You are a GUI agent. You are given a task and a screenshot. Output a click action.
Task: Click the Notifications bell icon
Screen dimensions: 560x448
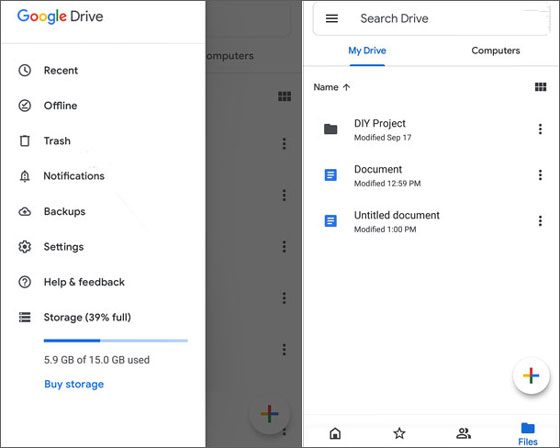pyautogui.click(x=25, y=176)
